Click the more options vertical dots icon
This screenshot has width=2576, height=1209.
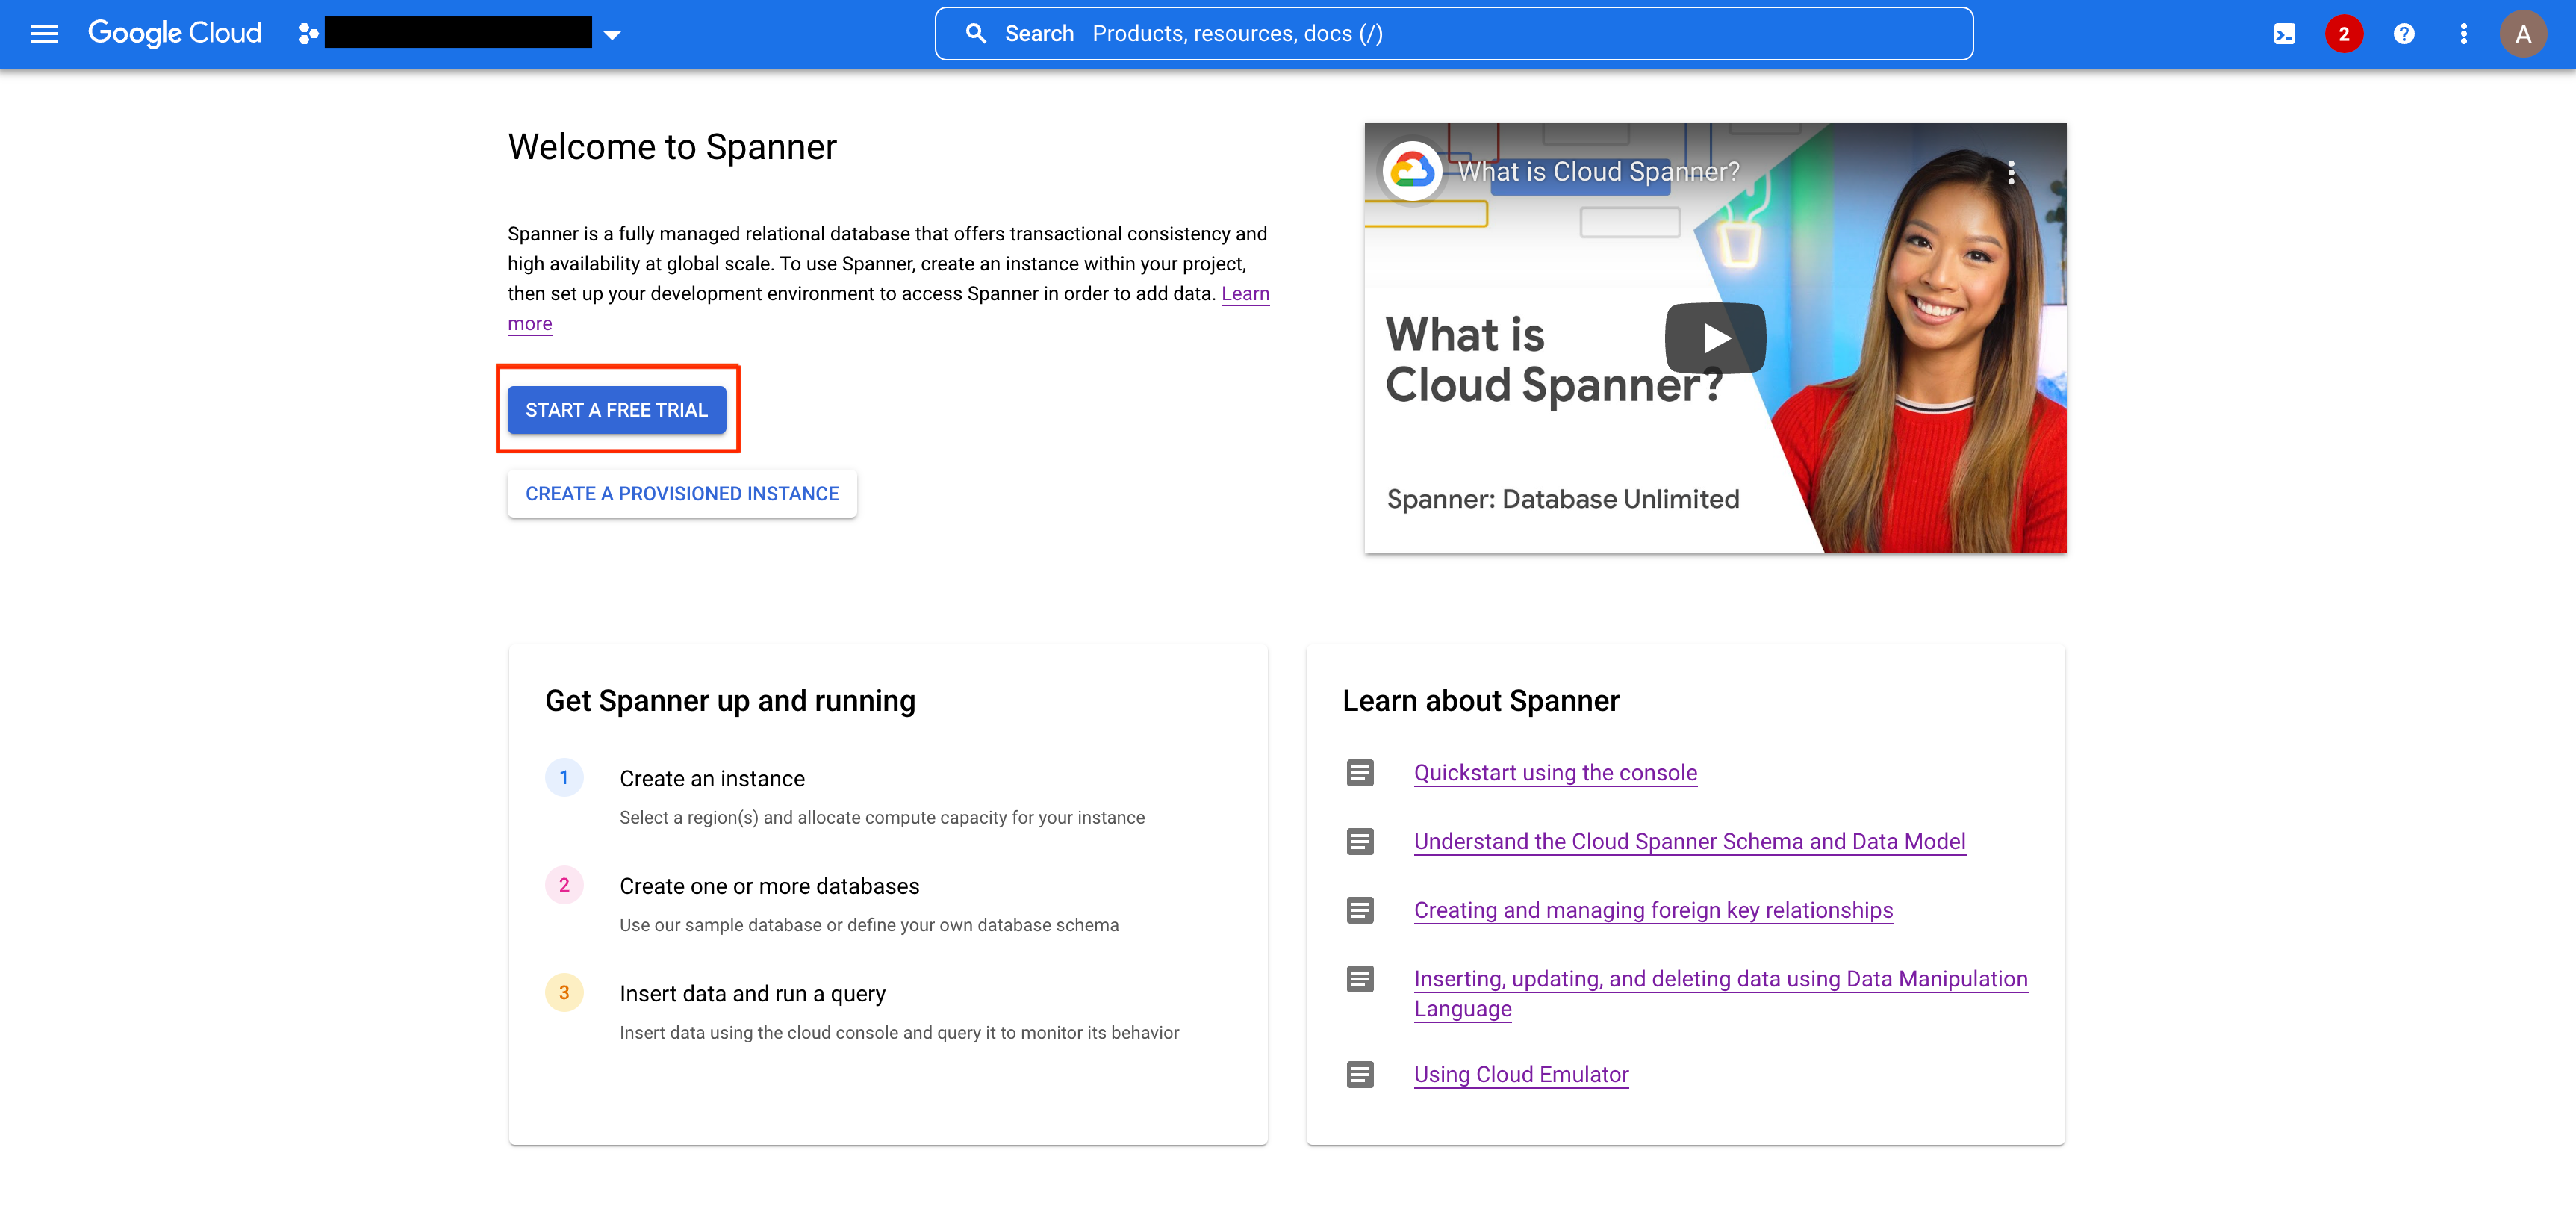point(2463,33)
